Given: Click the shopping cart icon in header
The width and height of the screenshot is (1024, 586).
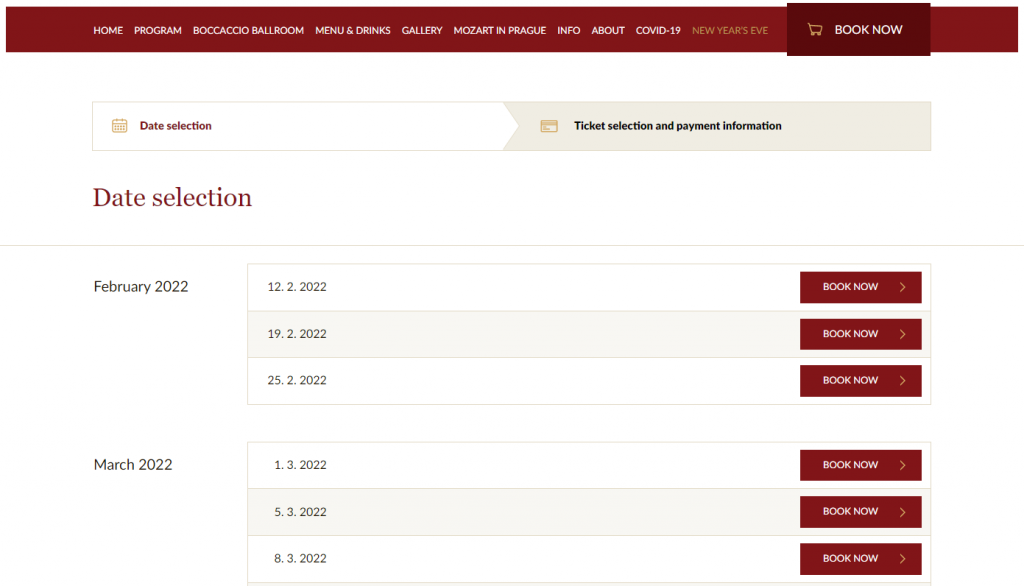Looking at the screenshot, I should (815, 30).
